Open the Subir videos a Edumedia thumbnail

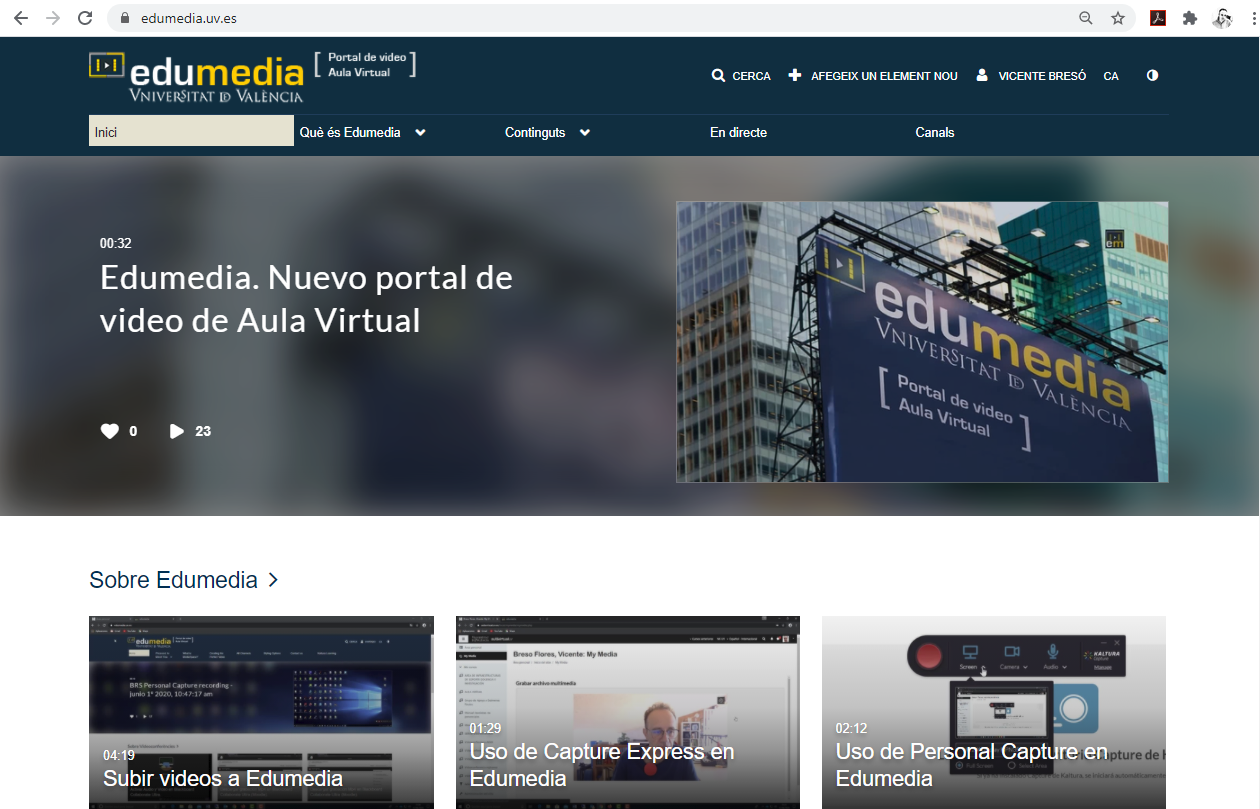[x=261, y=711]
